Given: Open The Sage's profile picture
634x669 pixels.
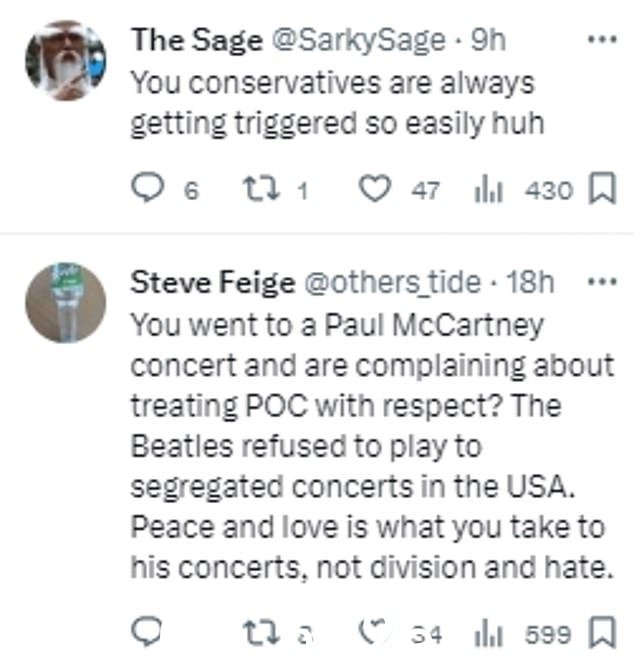Looking at the screenshot, I should [x=66, y=60].
